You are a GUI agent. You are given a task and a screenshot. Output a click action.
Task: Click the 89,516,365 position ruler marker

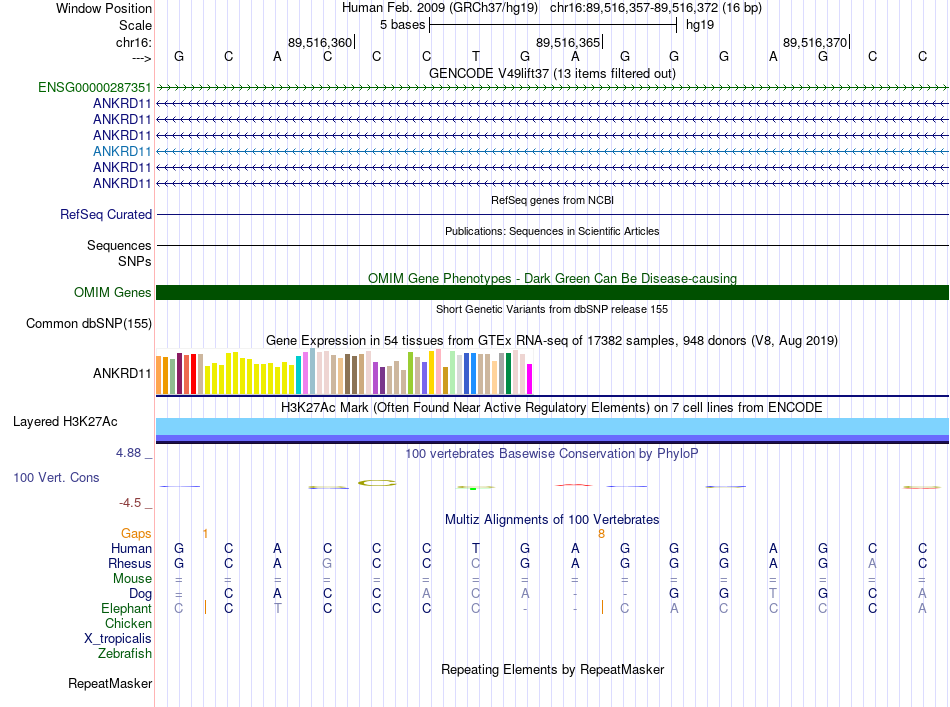click(568, 42)
